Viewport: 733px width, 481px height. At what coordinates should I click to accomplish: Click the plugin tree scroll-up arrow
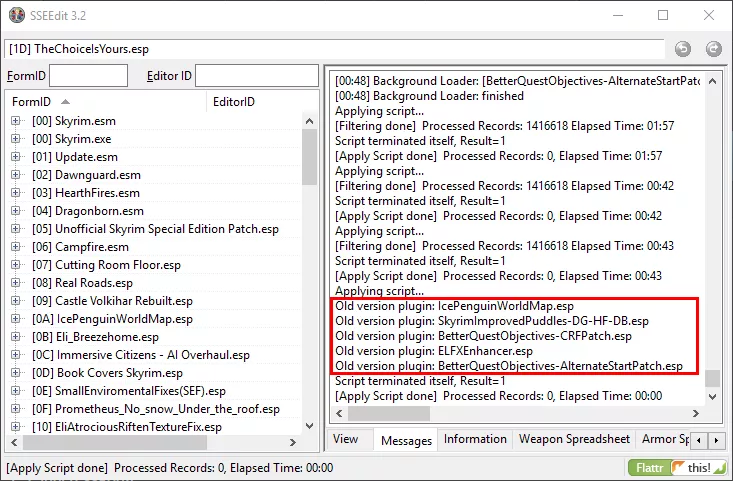(x=309, y=122)
